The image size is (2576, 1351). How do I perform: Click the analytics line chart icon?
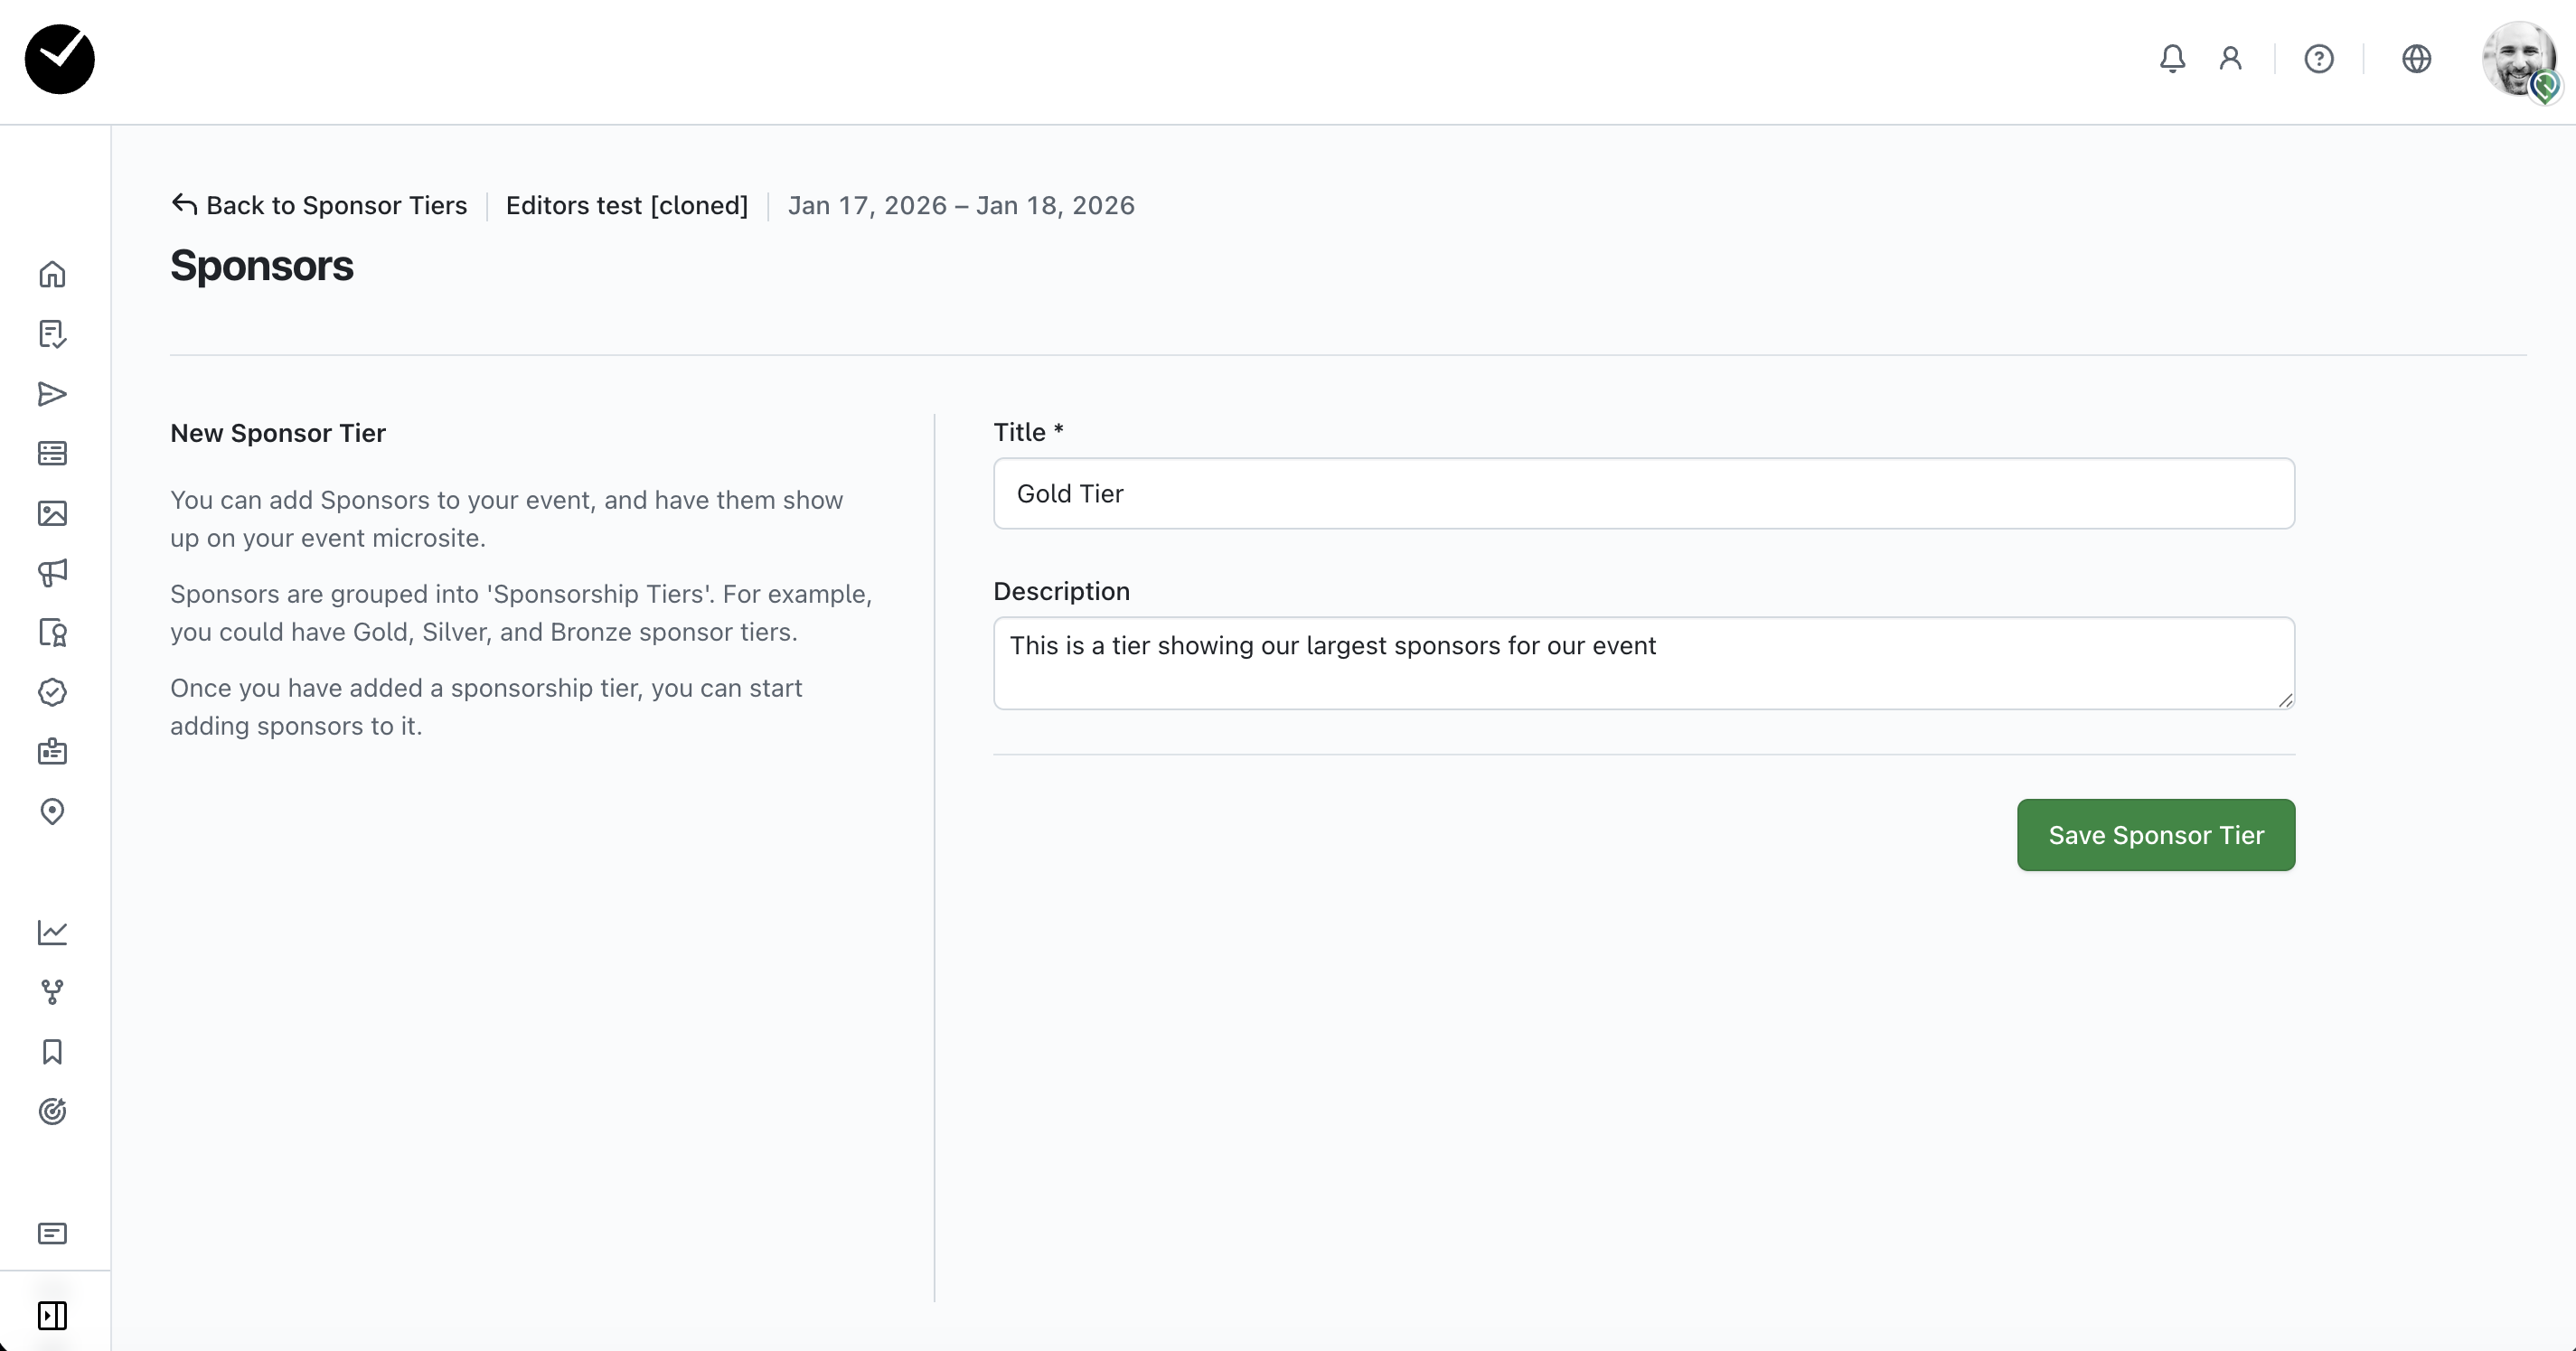click(x=52, y=932)
